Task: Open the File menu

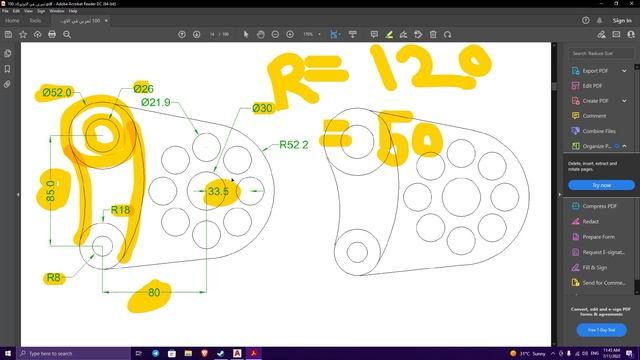Action: 5,11
